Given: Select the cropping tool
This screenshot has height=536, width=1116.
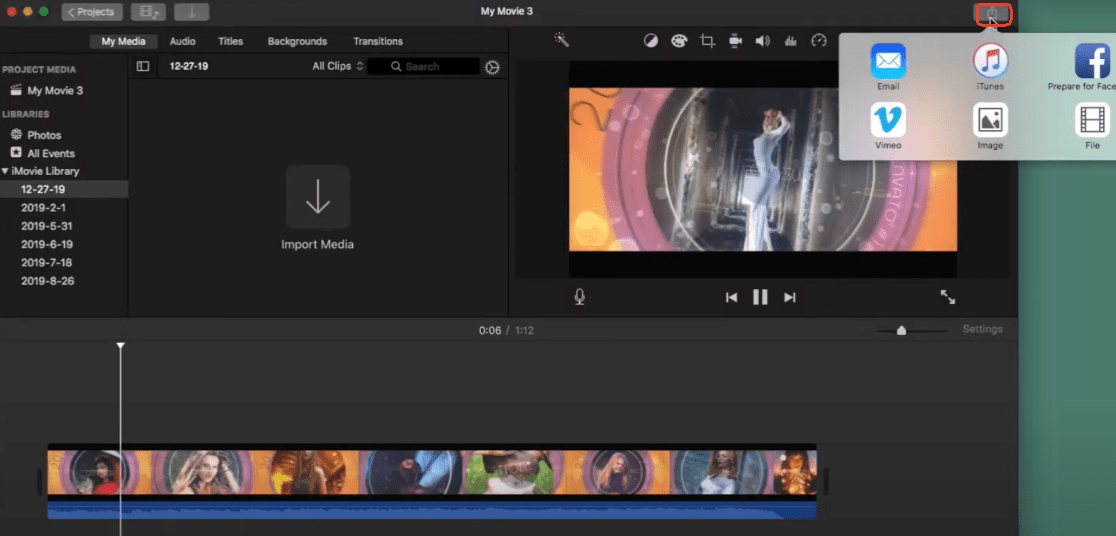Looking at the screenshot, I should [708, 41].
